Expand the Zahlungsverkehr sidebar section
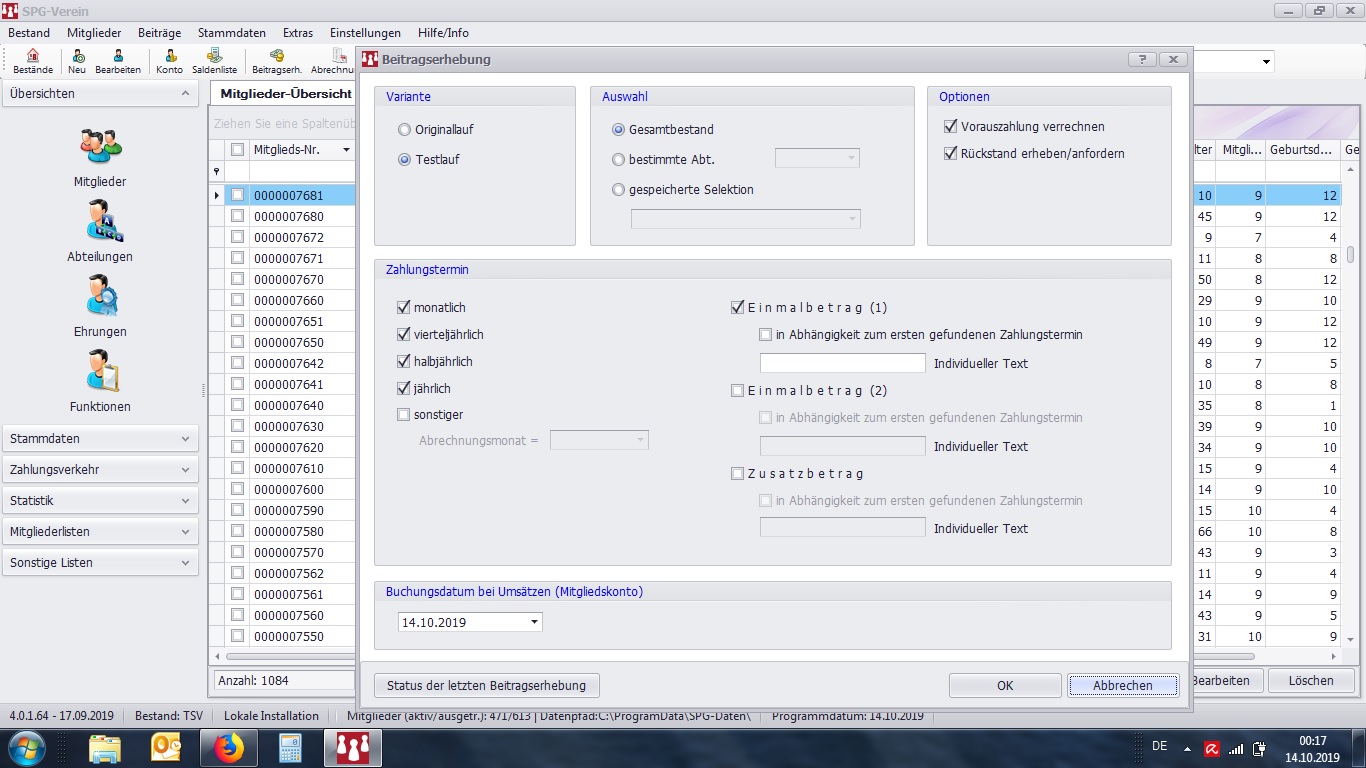This screenshot has width=1366, height=768. [100, 470]
